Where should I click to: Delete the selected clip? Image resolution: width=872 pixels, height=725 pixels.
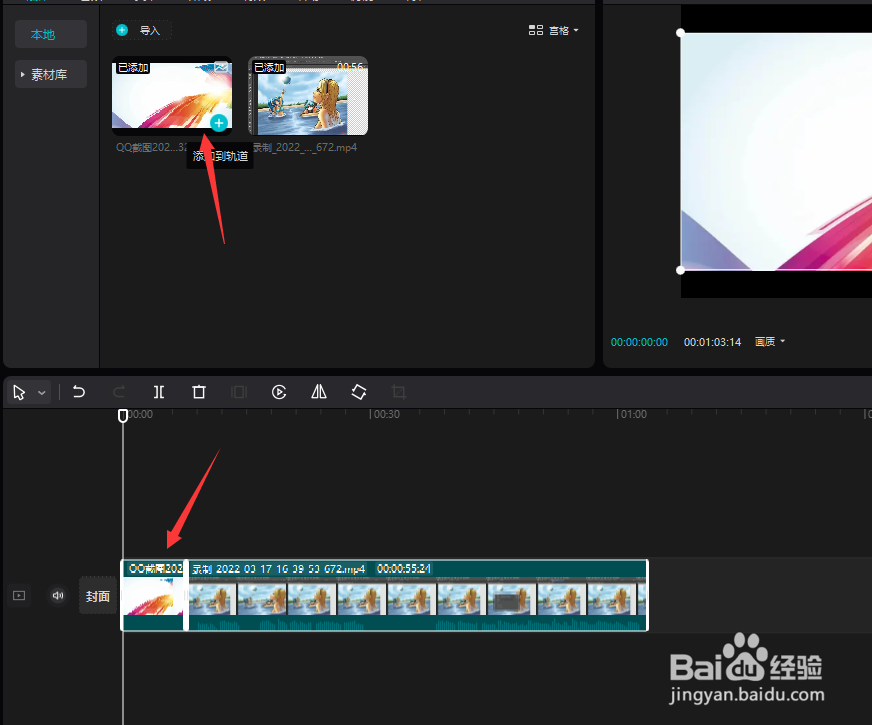tap(199, 392)
